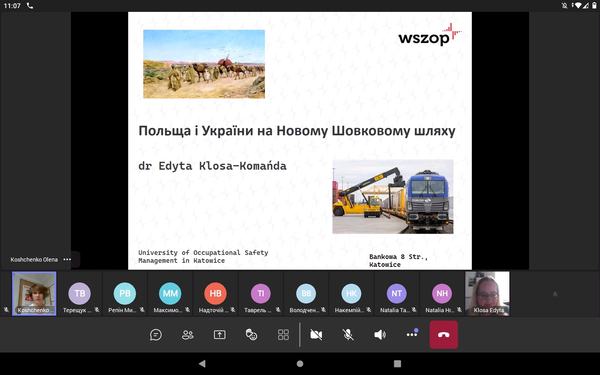
Task: Select participant HB avatar
Action: [215, 293]
